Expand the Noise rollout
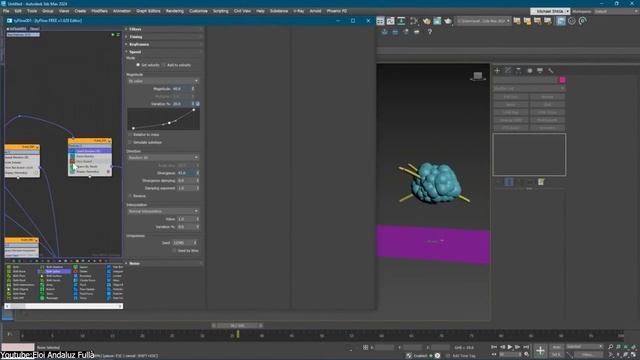Image resolution: width=640 pixels, height=360 pixels. coord(164,263)
